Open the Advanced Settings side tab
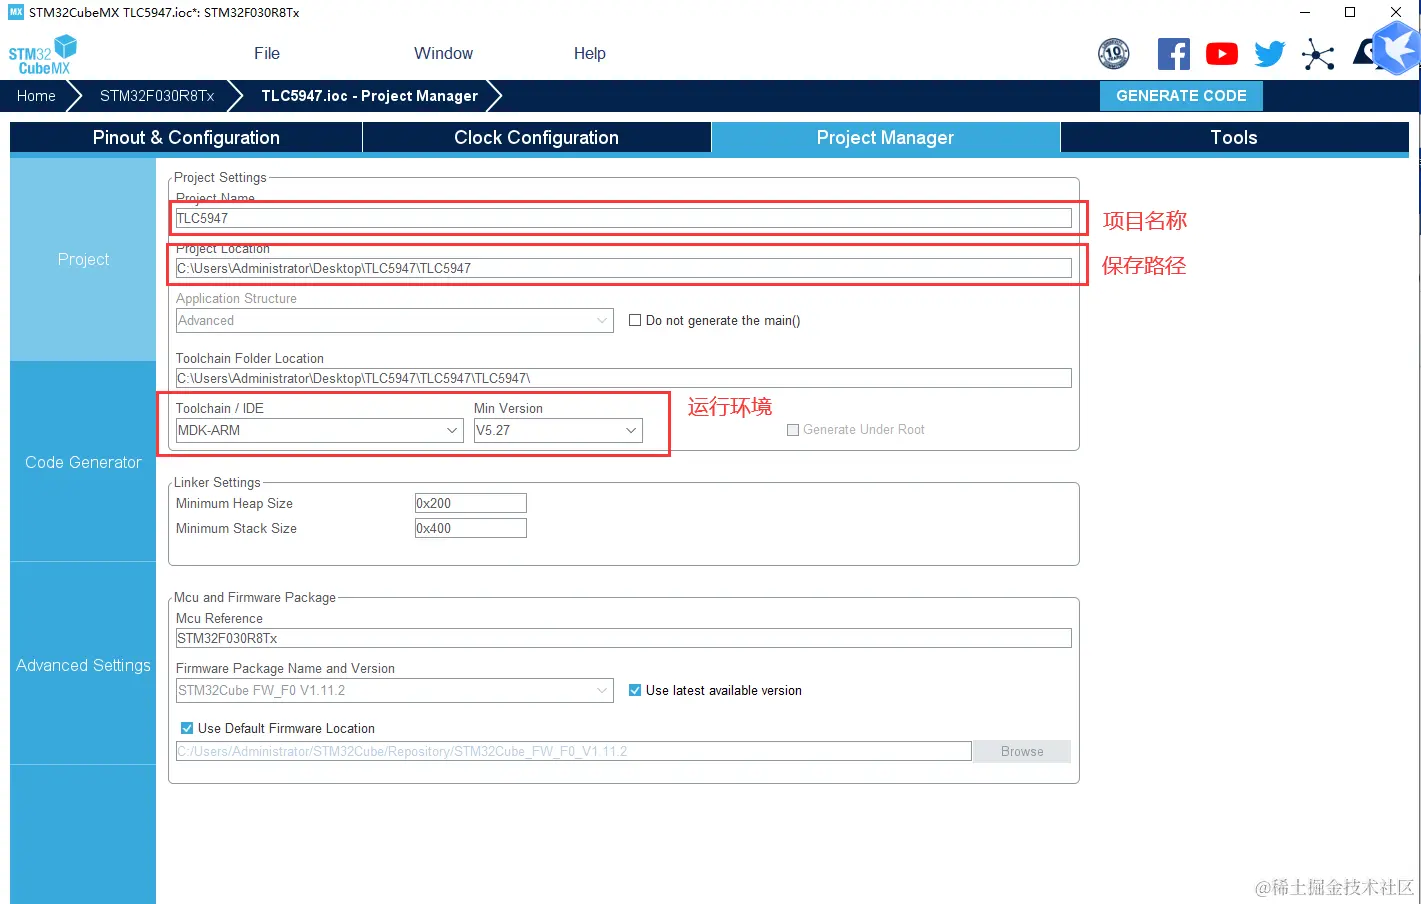1421x904 pixels. tap(83, 665)
